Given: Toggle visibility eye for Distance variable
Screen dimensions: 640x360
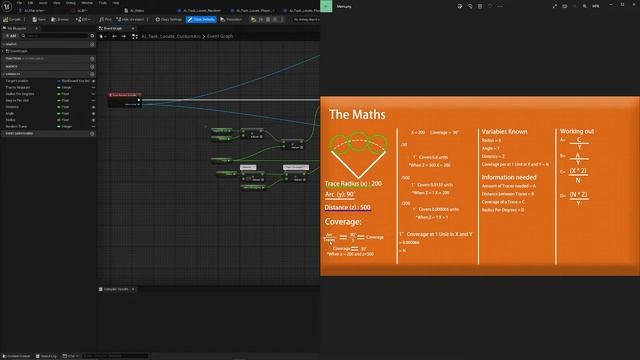Looking at the screenshot, I should pos(93,107).
